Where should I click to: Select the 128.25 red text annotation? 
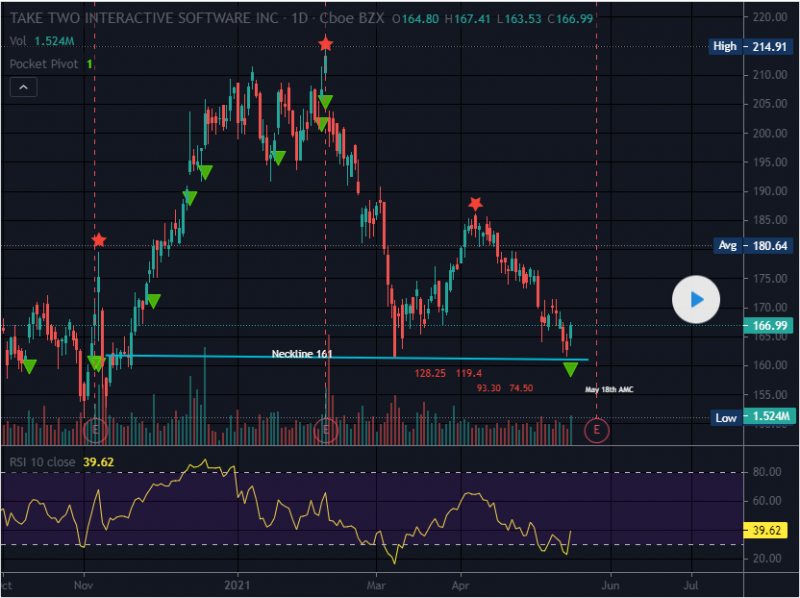pyautogui.click(x=430, y=373)
